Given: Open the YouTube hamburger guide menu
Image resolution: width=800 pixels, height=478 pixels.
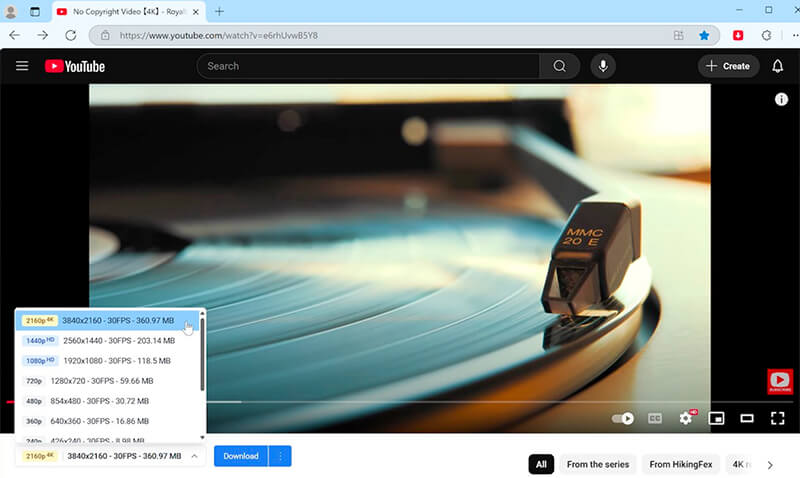Looking at the screenshot, I should [x=22, y=66].
